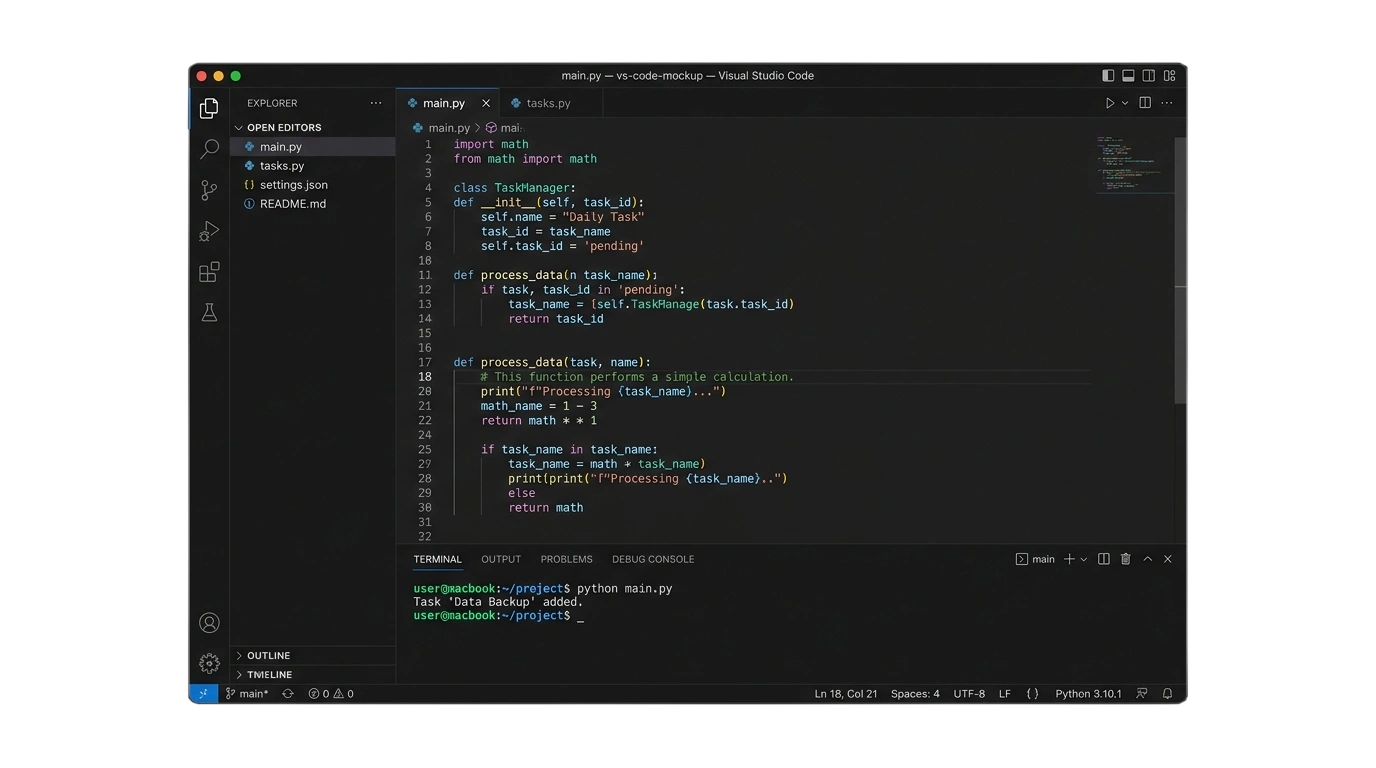This screenshot has height=768, width=1376.
Task: Open a new terminal with the plus icon
Action: tap(1066, 558)
